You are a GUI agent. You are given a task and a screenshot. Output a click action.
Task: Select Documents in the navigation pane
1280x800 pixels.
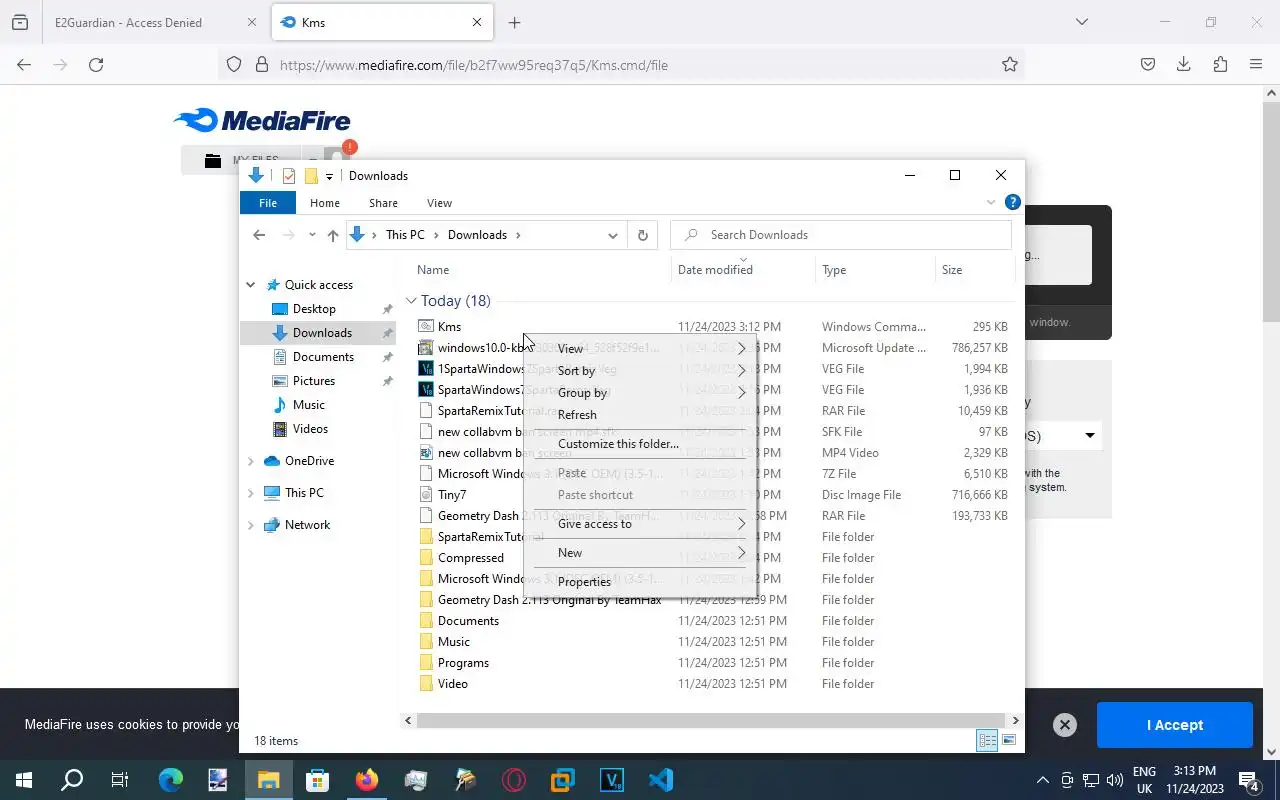click(x=323, y=357)
